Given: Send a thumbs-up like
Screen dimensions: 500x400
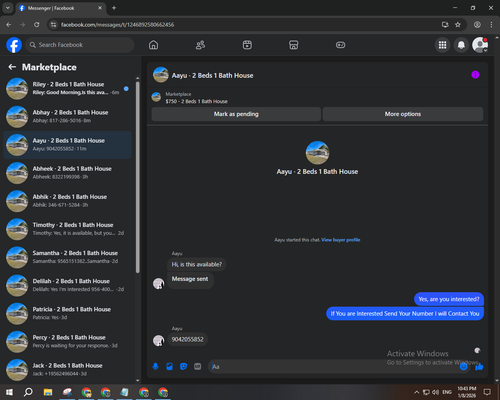Looking at the screenshot, I should pyautogui.click(x=479, y=366).
